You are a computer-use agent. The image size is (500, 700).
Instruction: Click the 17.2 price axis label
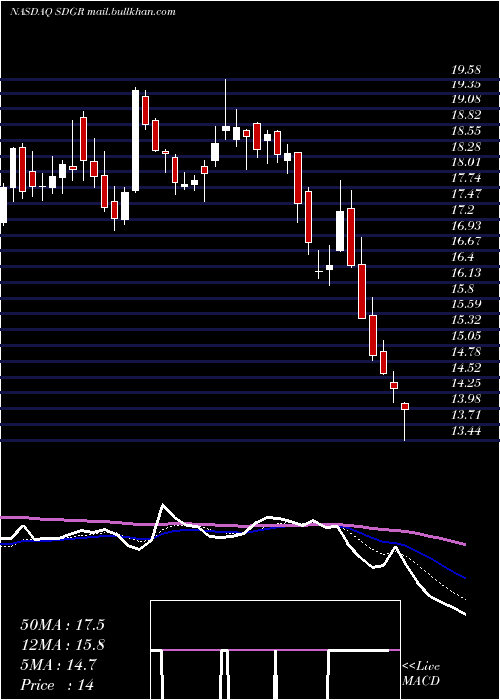(462, 210)
